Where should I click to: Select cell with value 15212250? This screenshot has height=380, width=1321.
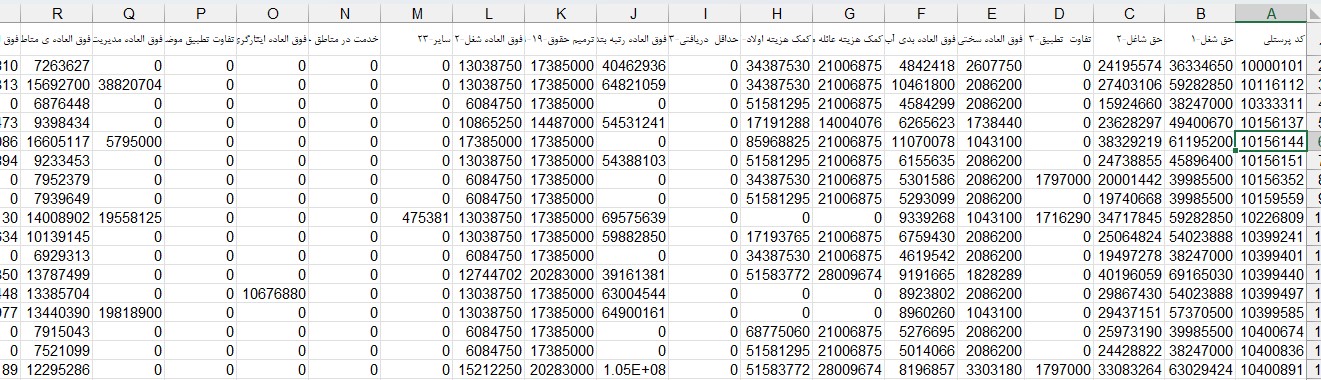click(489, 370)
